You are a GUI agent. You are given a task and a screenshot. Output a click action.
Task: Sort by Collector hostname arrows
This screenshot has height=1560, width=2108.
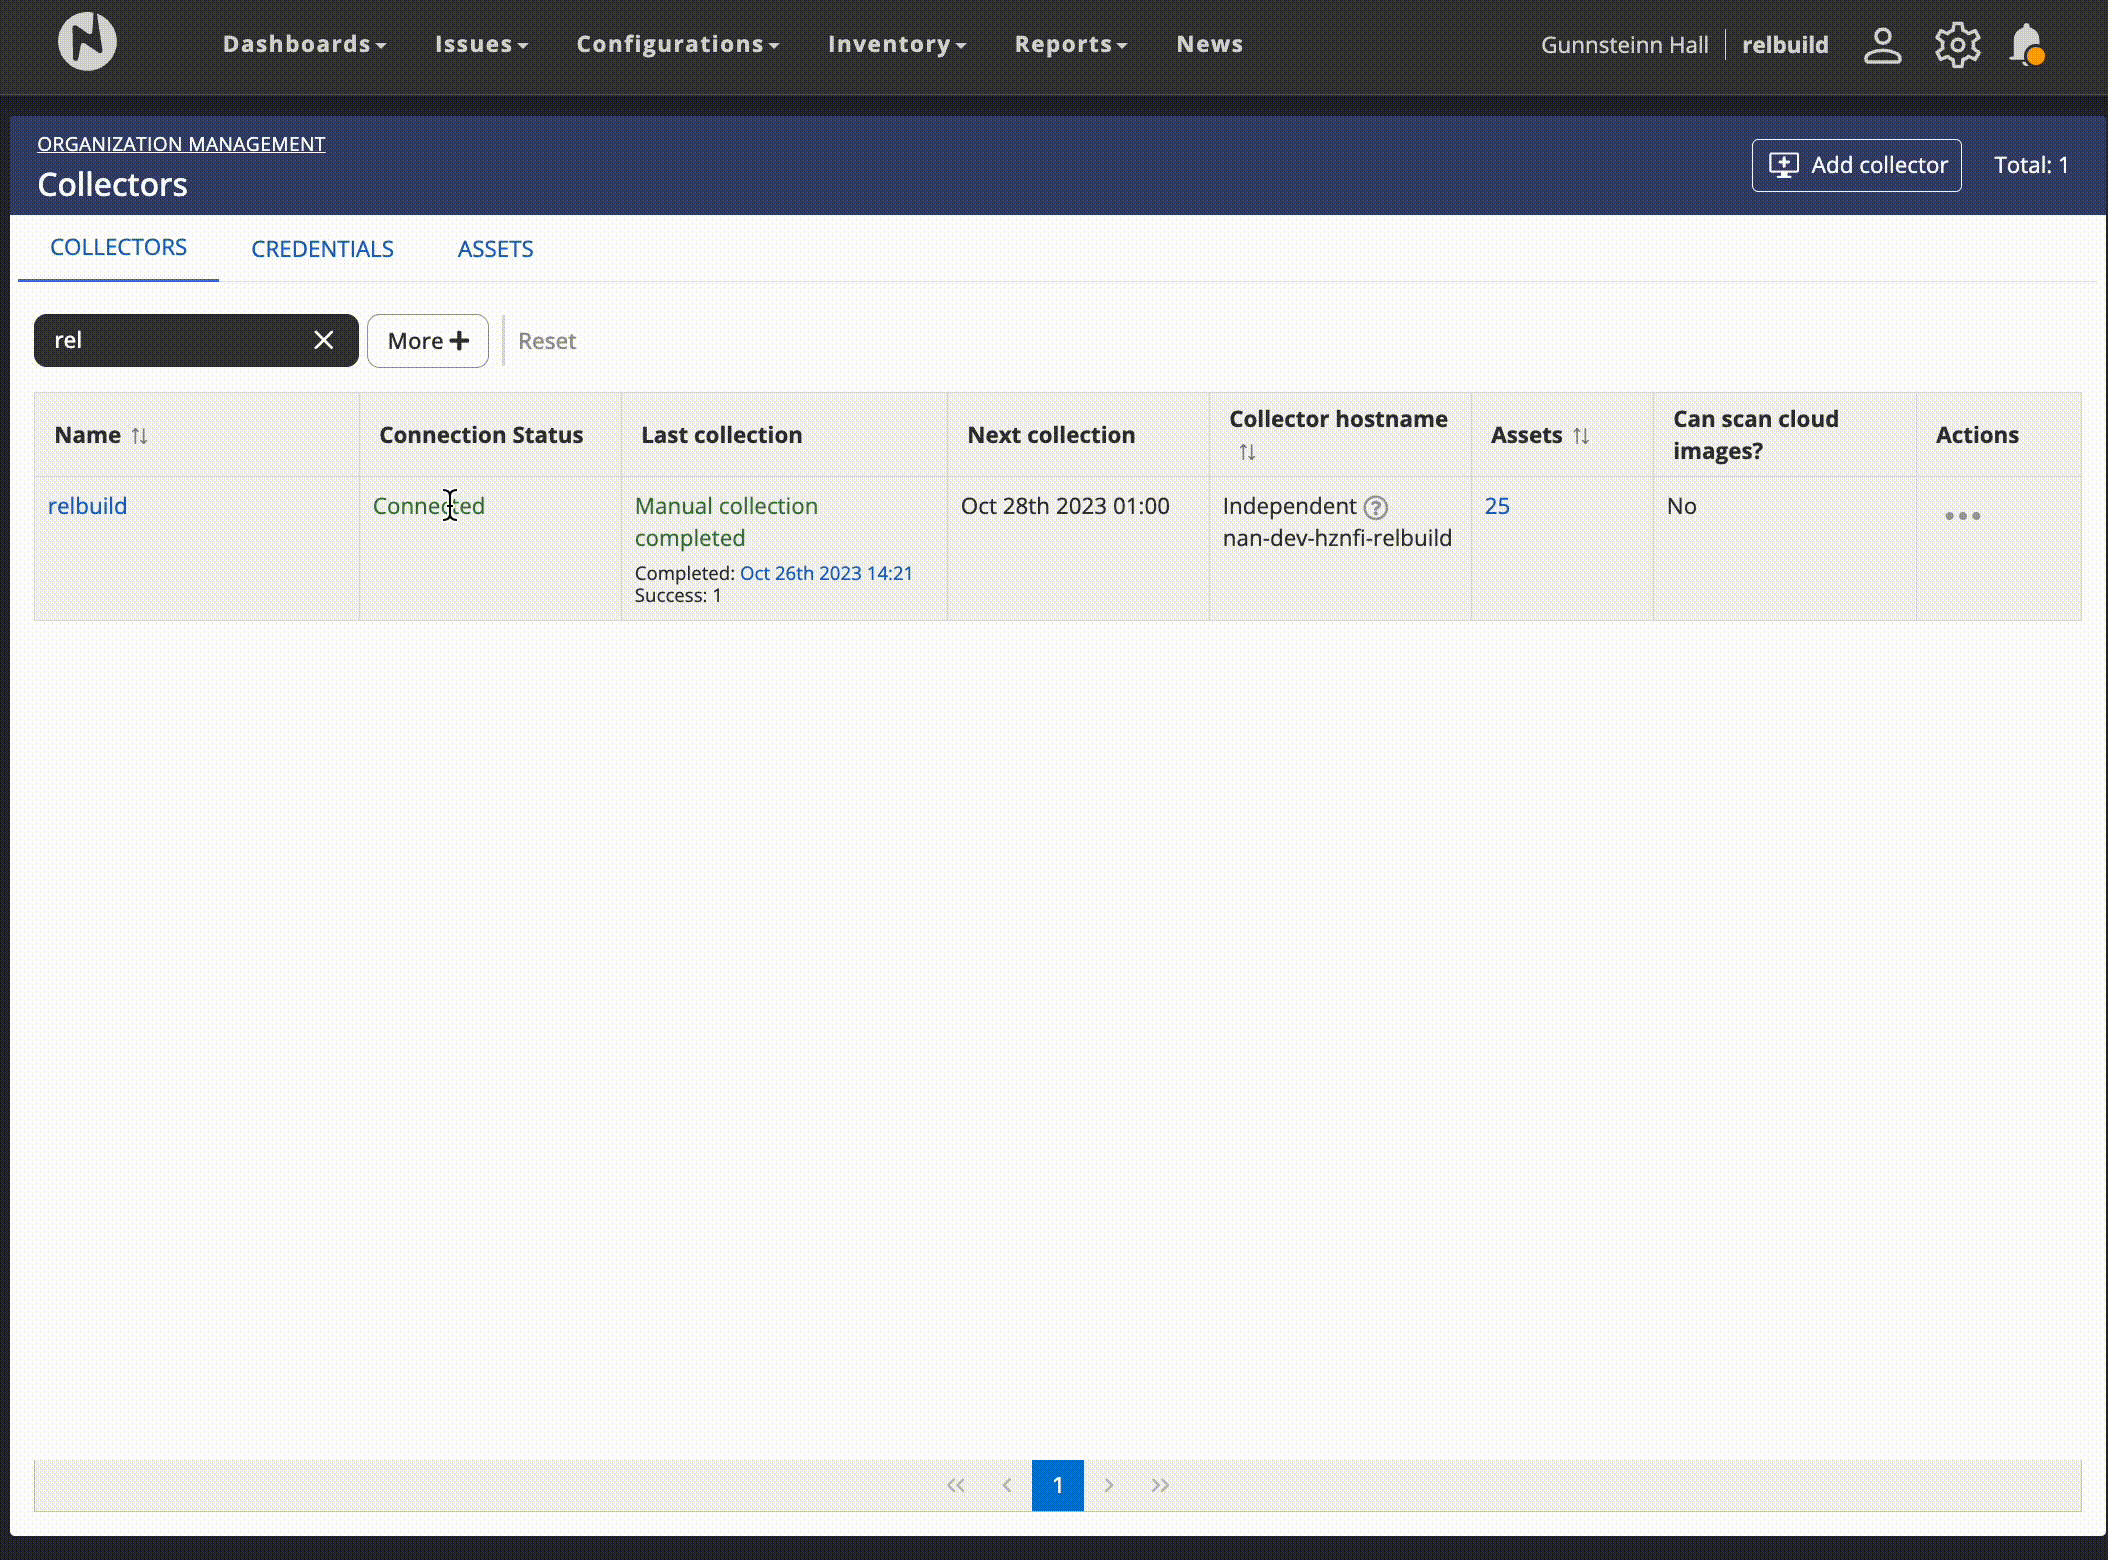coord(1247,452)
